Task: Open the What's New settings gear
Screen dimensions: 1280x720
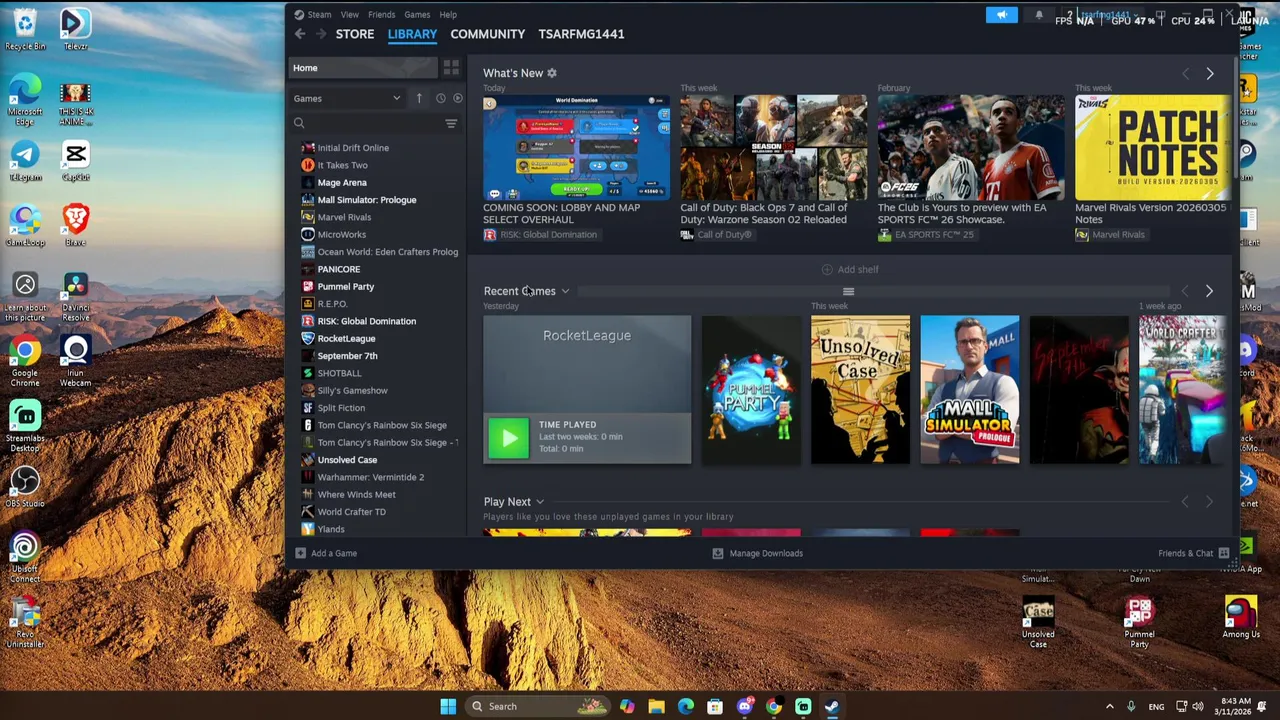Action: (x=551, y=73)
